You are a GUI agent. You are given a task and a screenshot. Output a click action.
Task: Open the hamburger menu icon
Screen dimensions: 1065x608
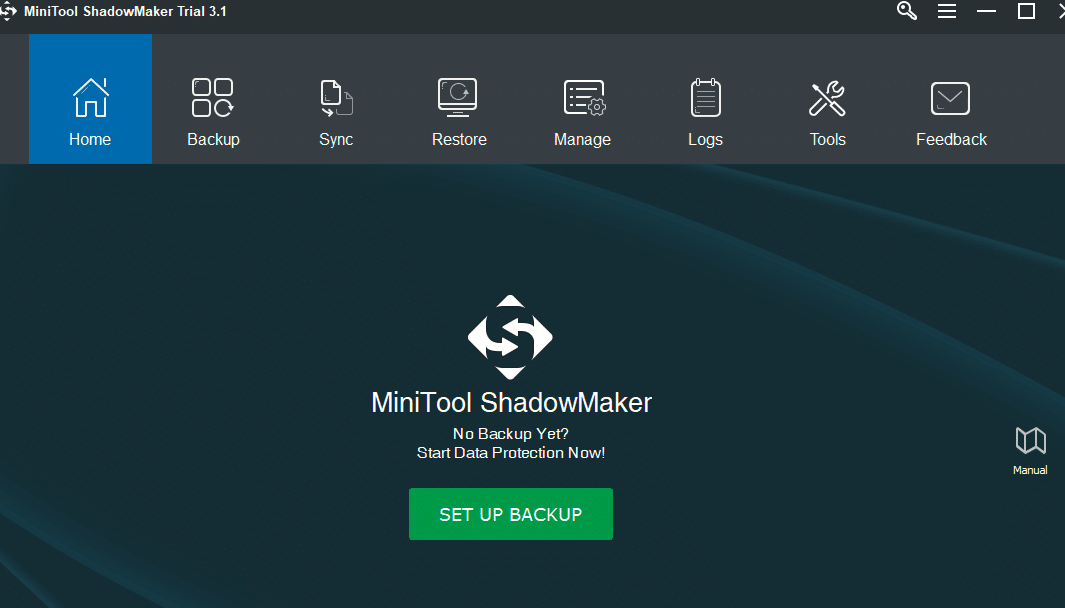(947, 11)
